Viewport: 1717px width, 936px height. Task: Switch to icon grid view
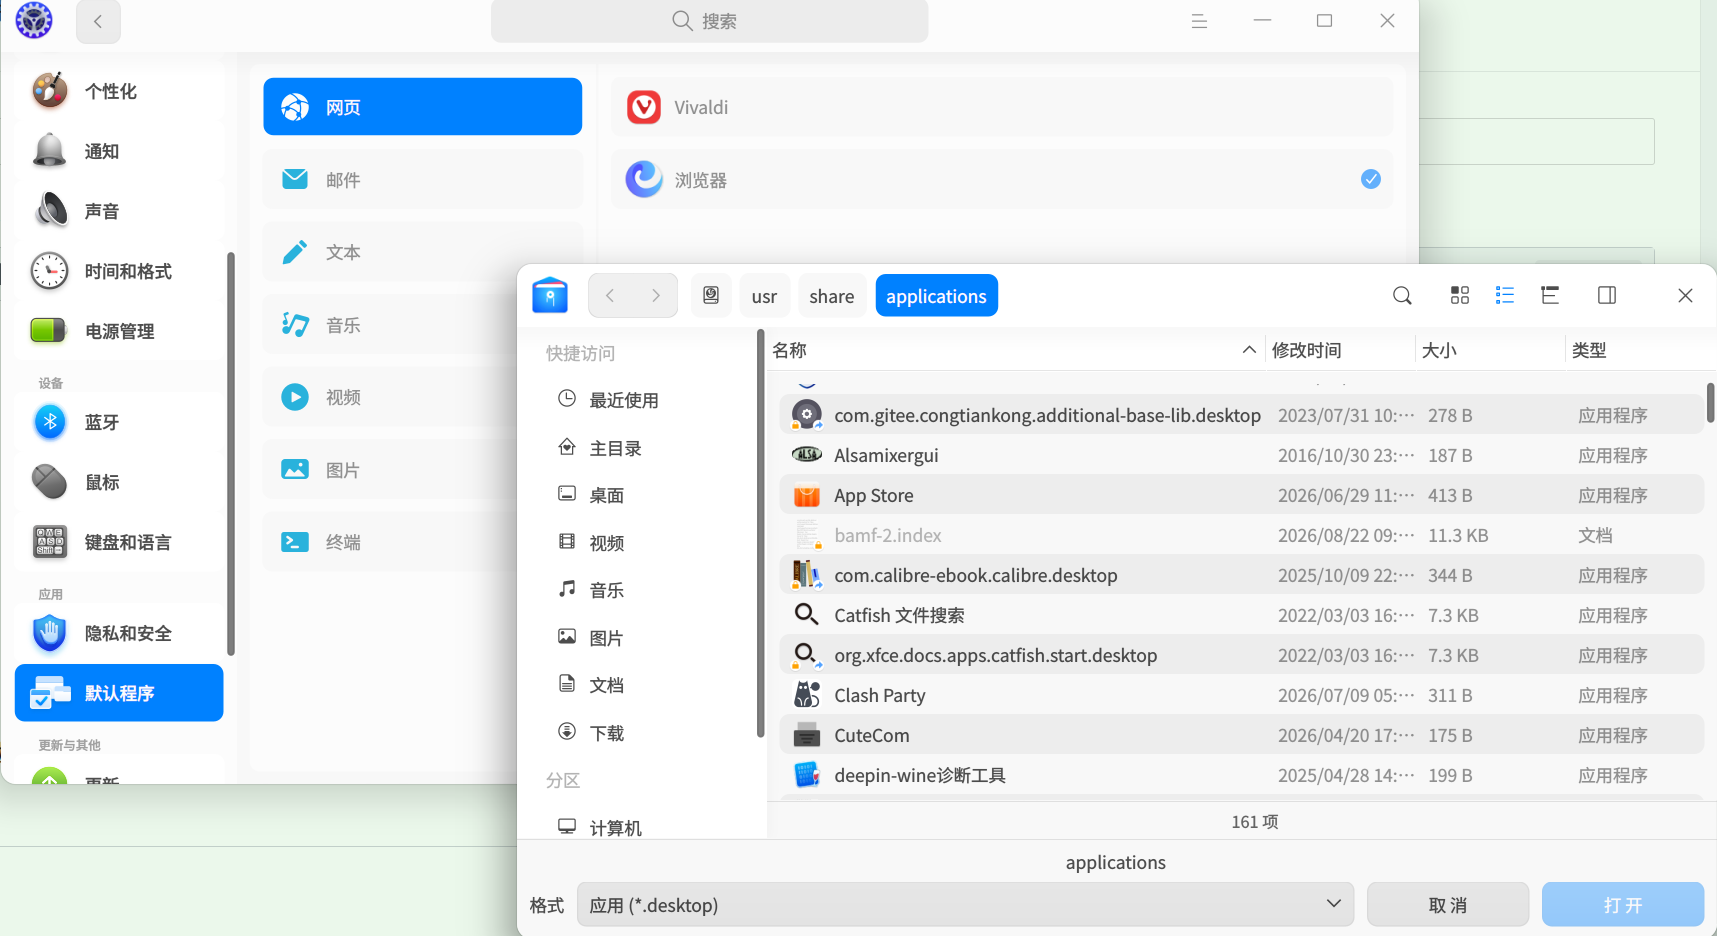[1460, 295]
